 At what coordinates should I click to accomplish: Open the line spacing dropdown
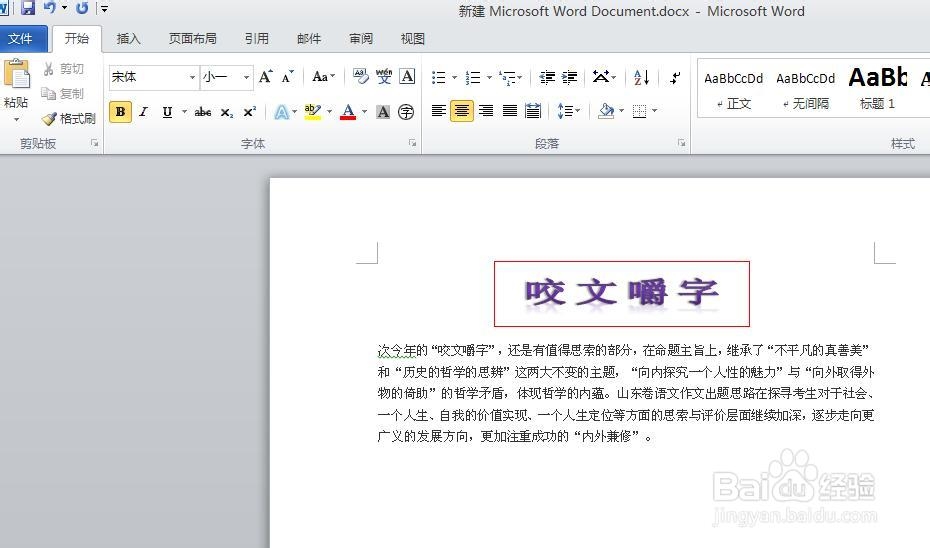569,111
